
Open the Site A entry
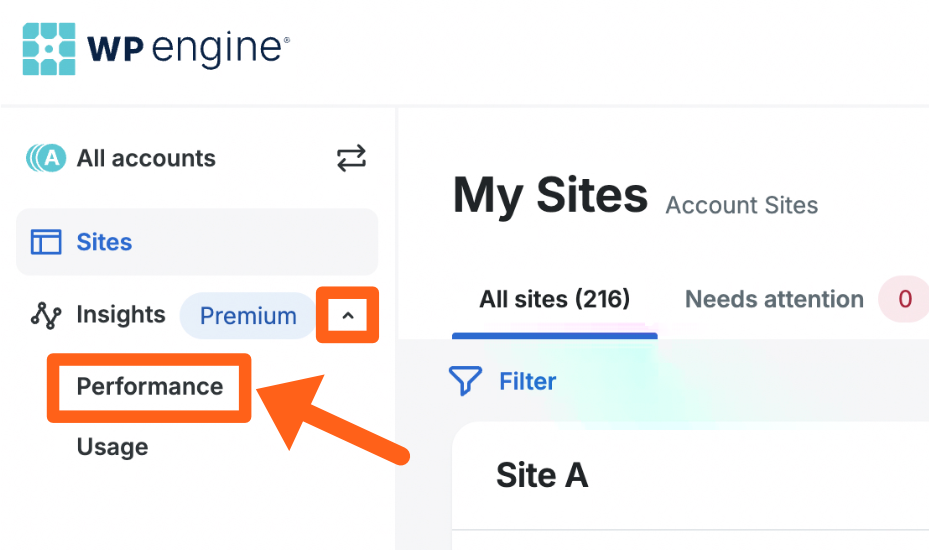pyautogui.click(x=541, y=476)
